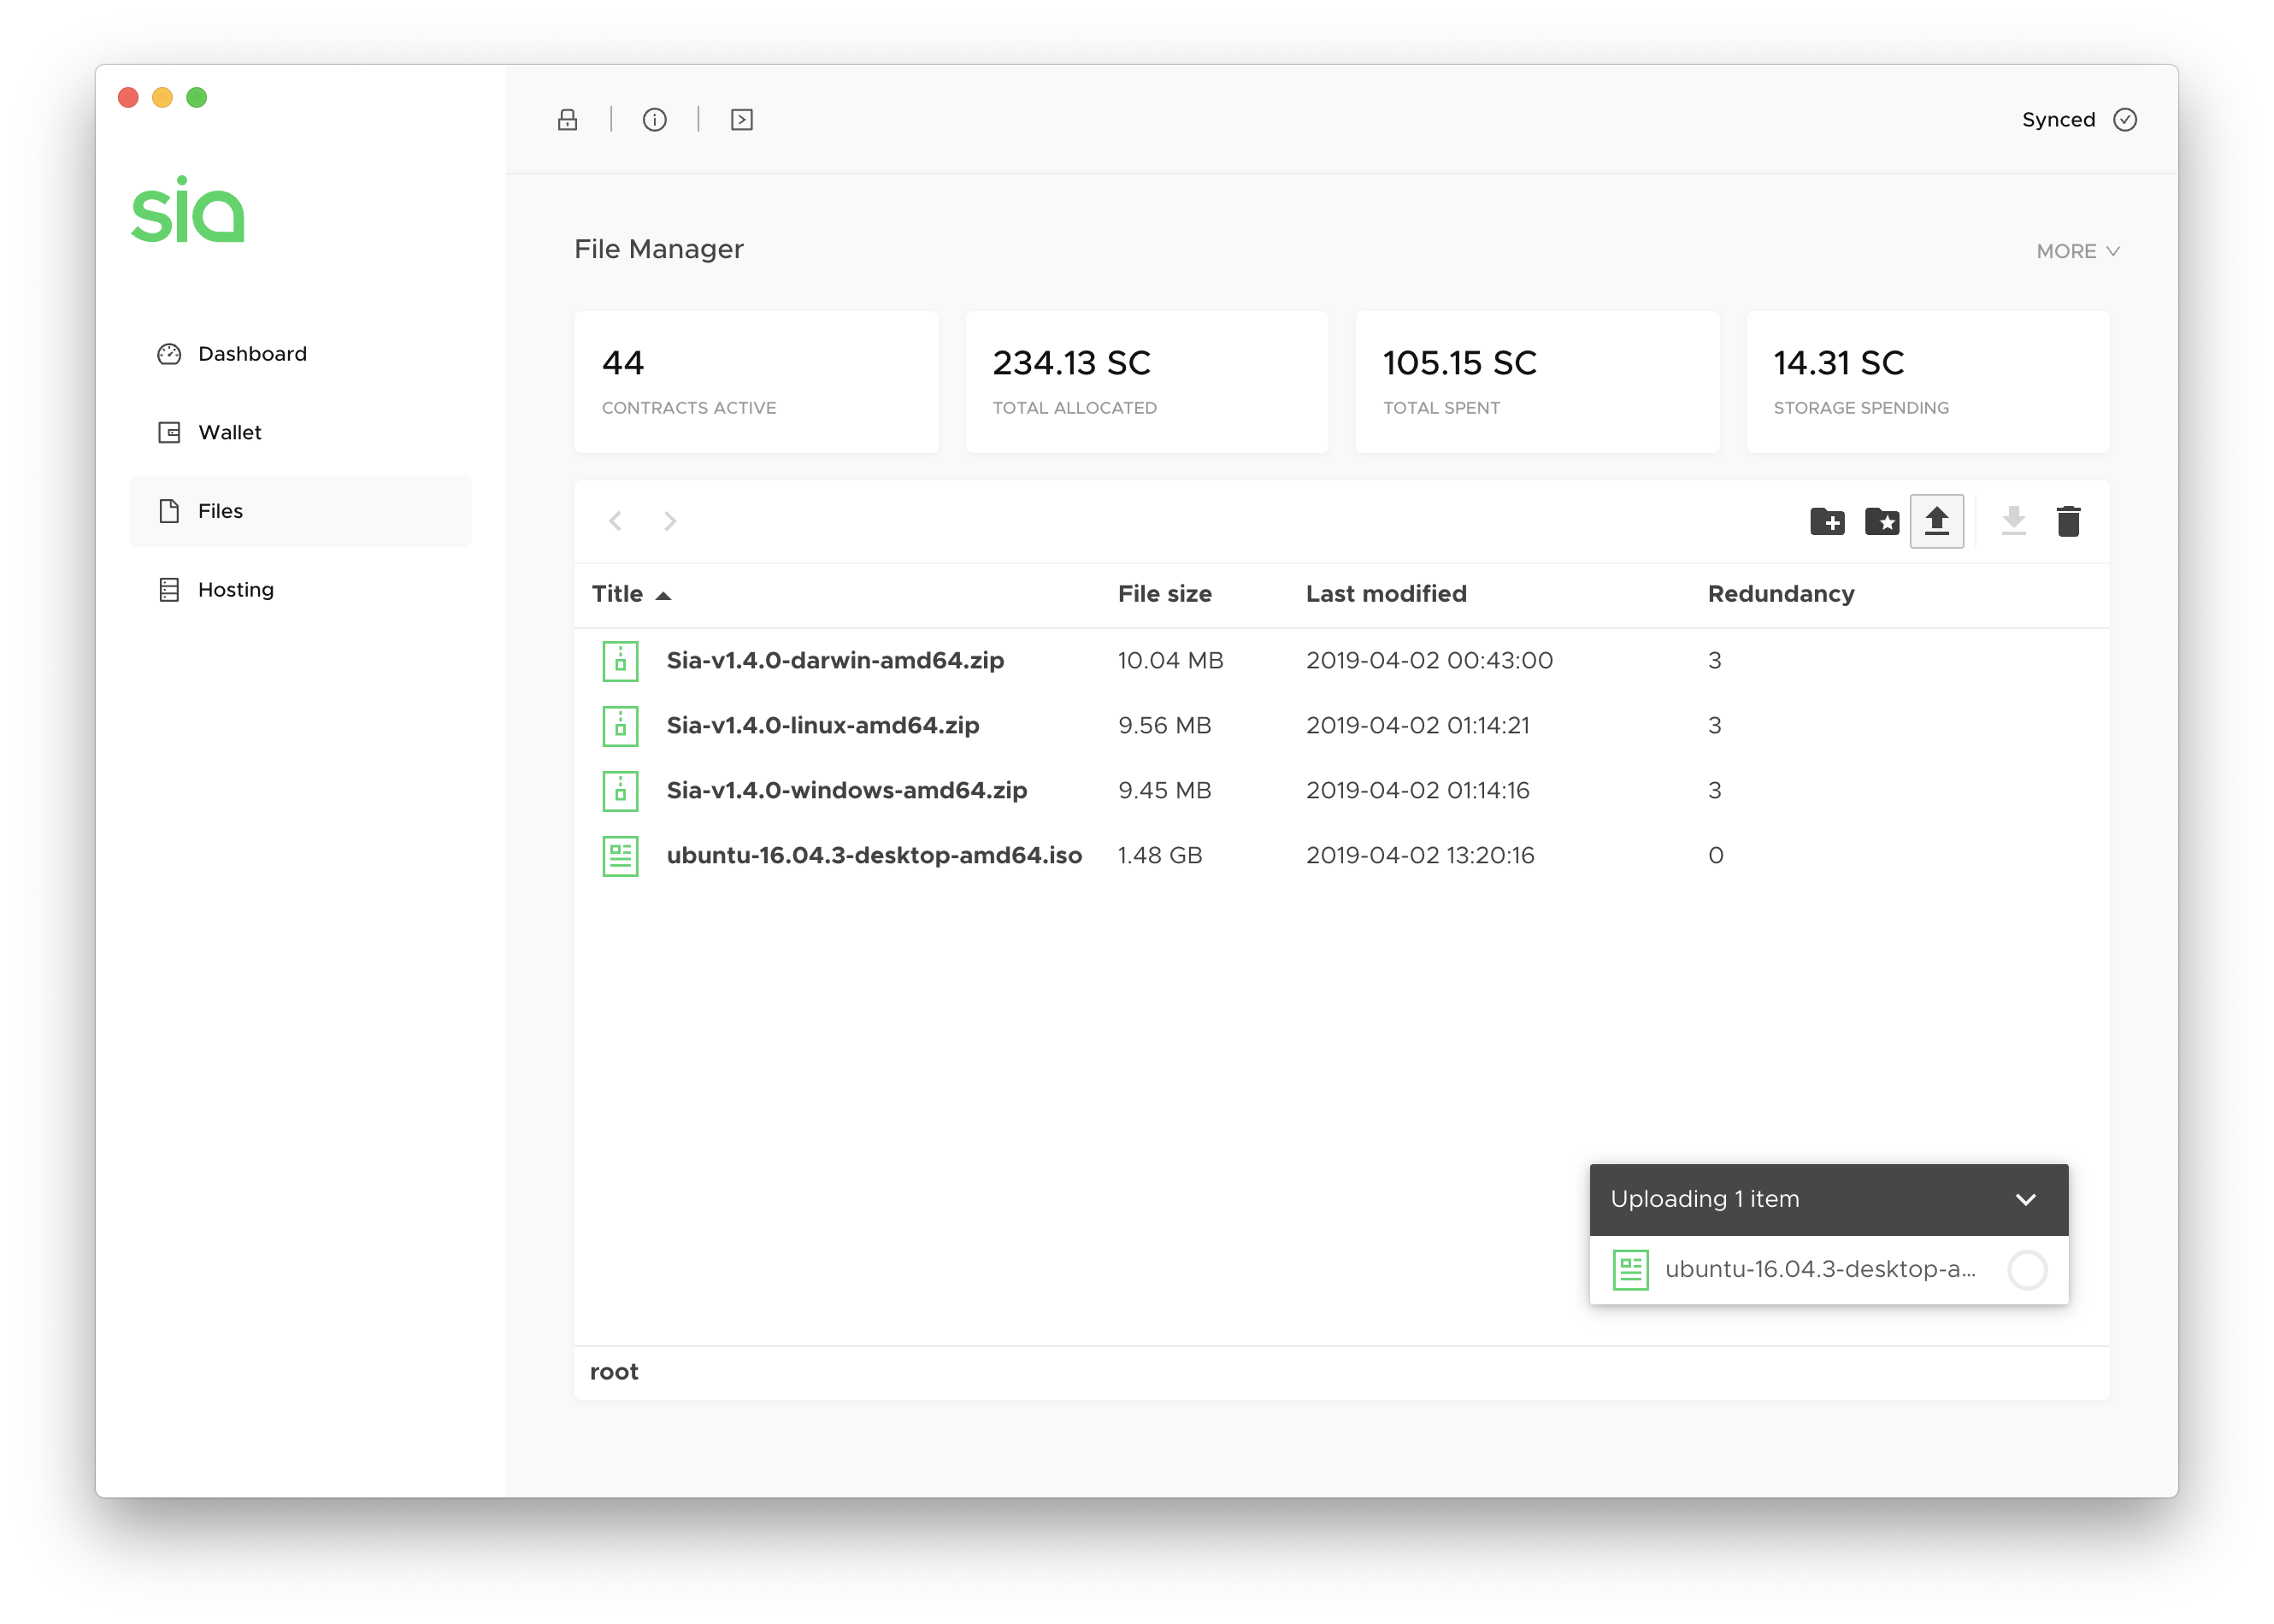Click the Synced status checkmark icon
Image resolution: width=2274 pixels, height=1624 pixels.
2126,119
